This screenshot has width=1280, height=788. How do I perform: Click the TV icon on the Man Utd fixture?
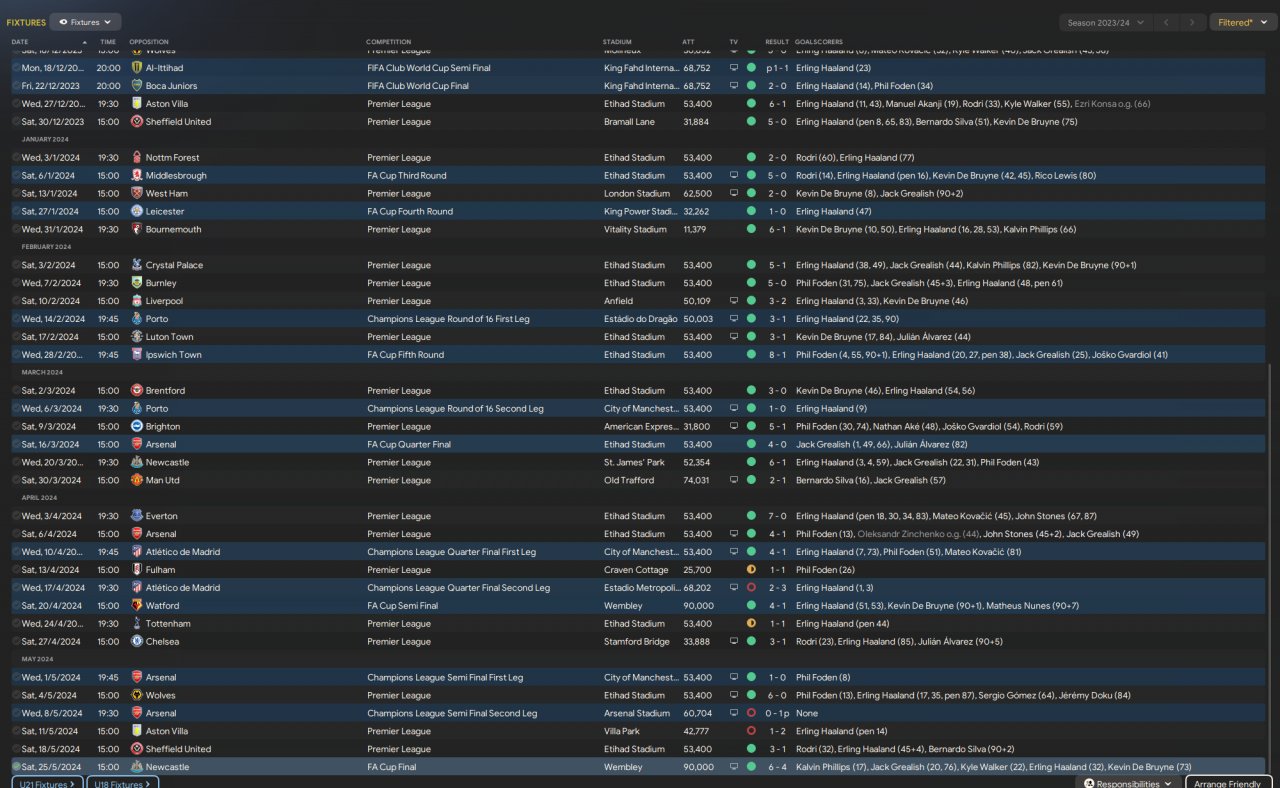point(734,481)
